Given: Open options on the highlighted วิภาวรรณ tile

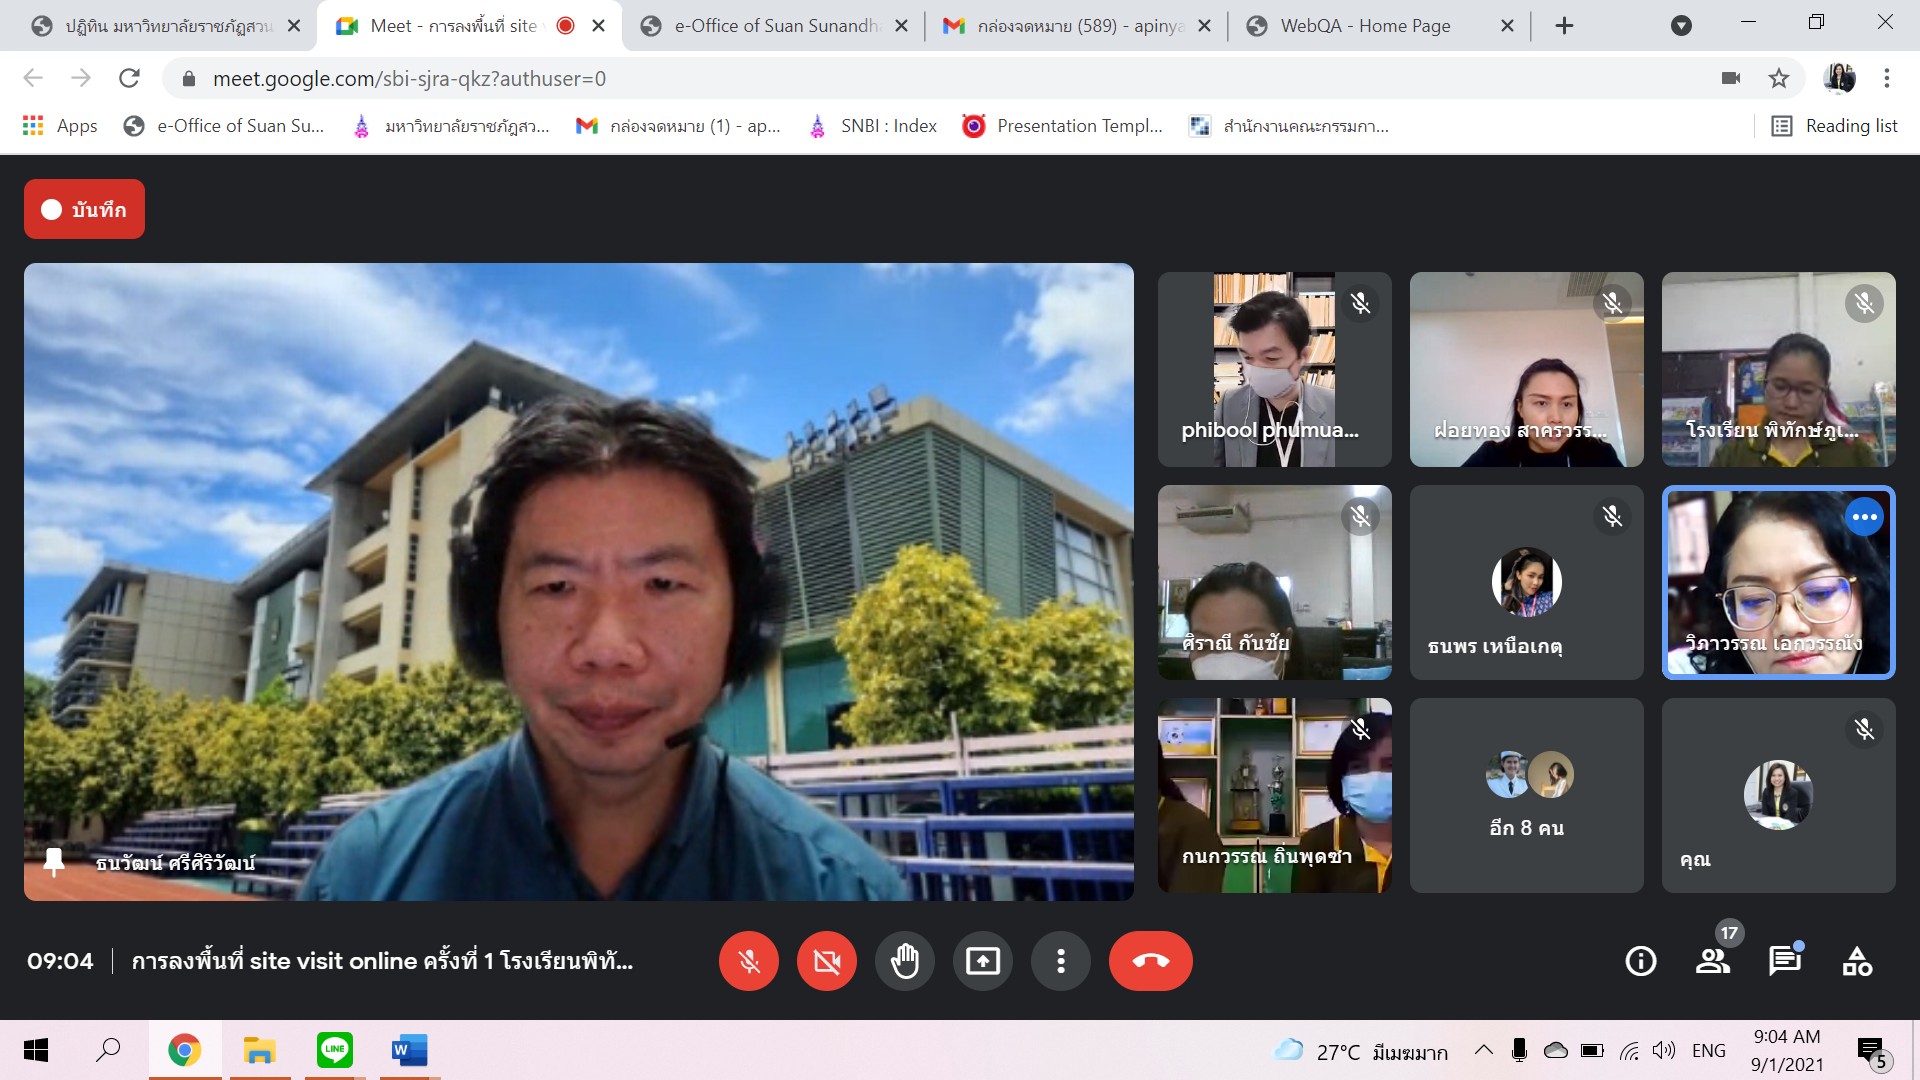Looking at the screenshot, I should click(1864, 517).
